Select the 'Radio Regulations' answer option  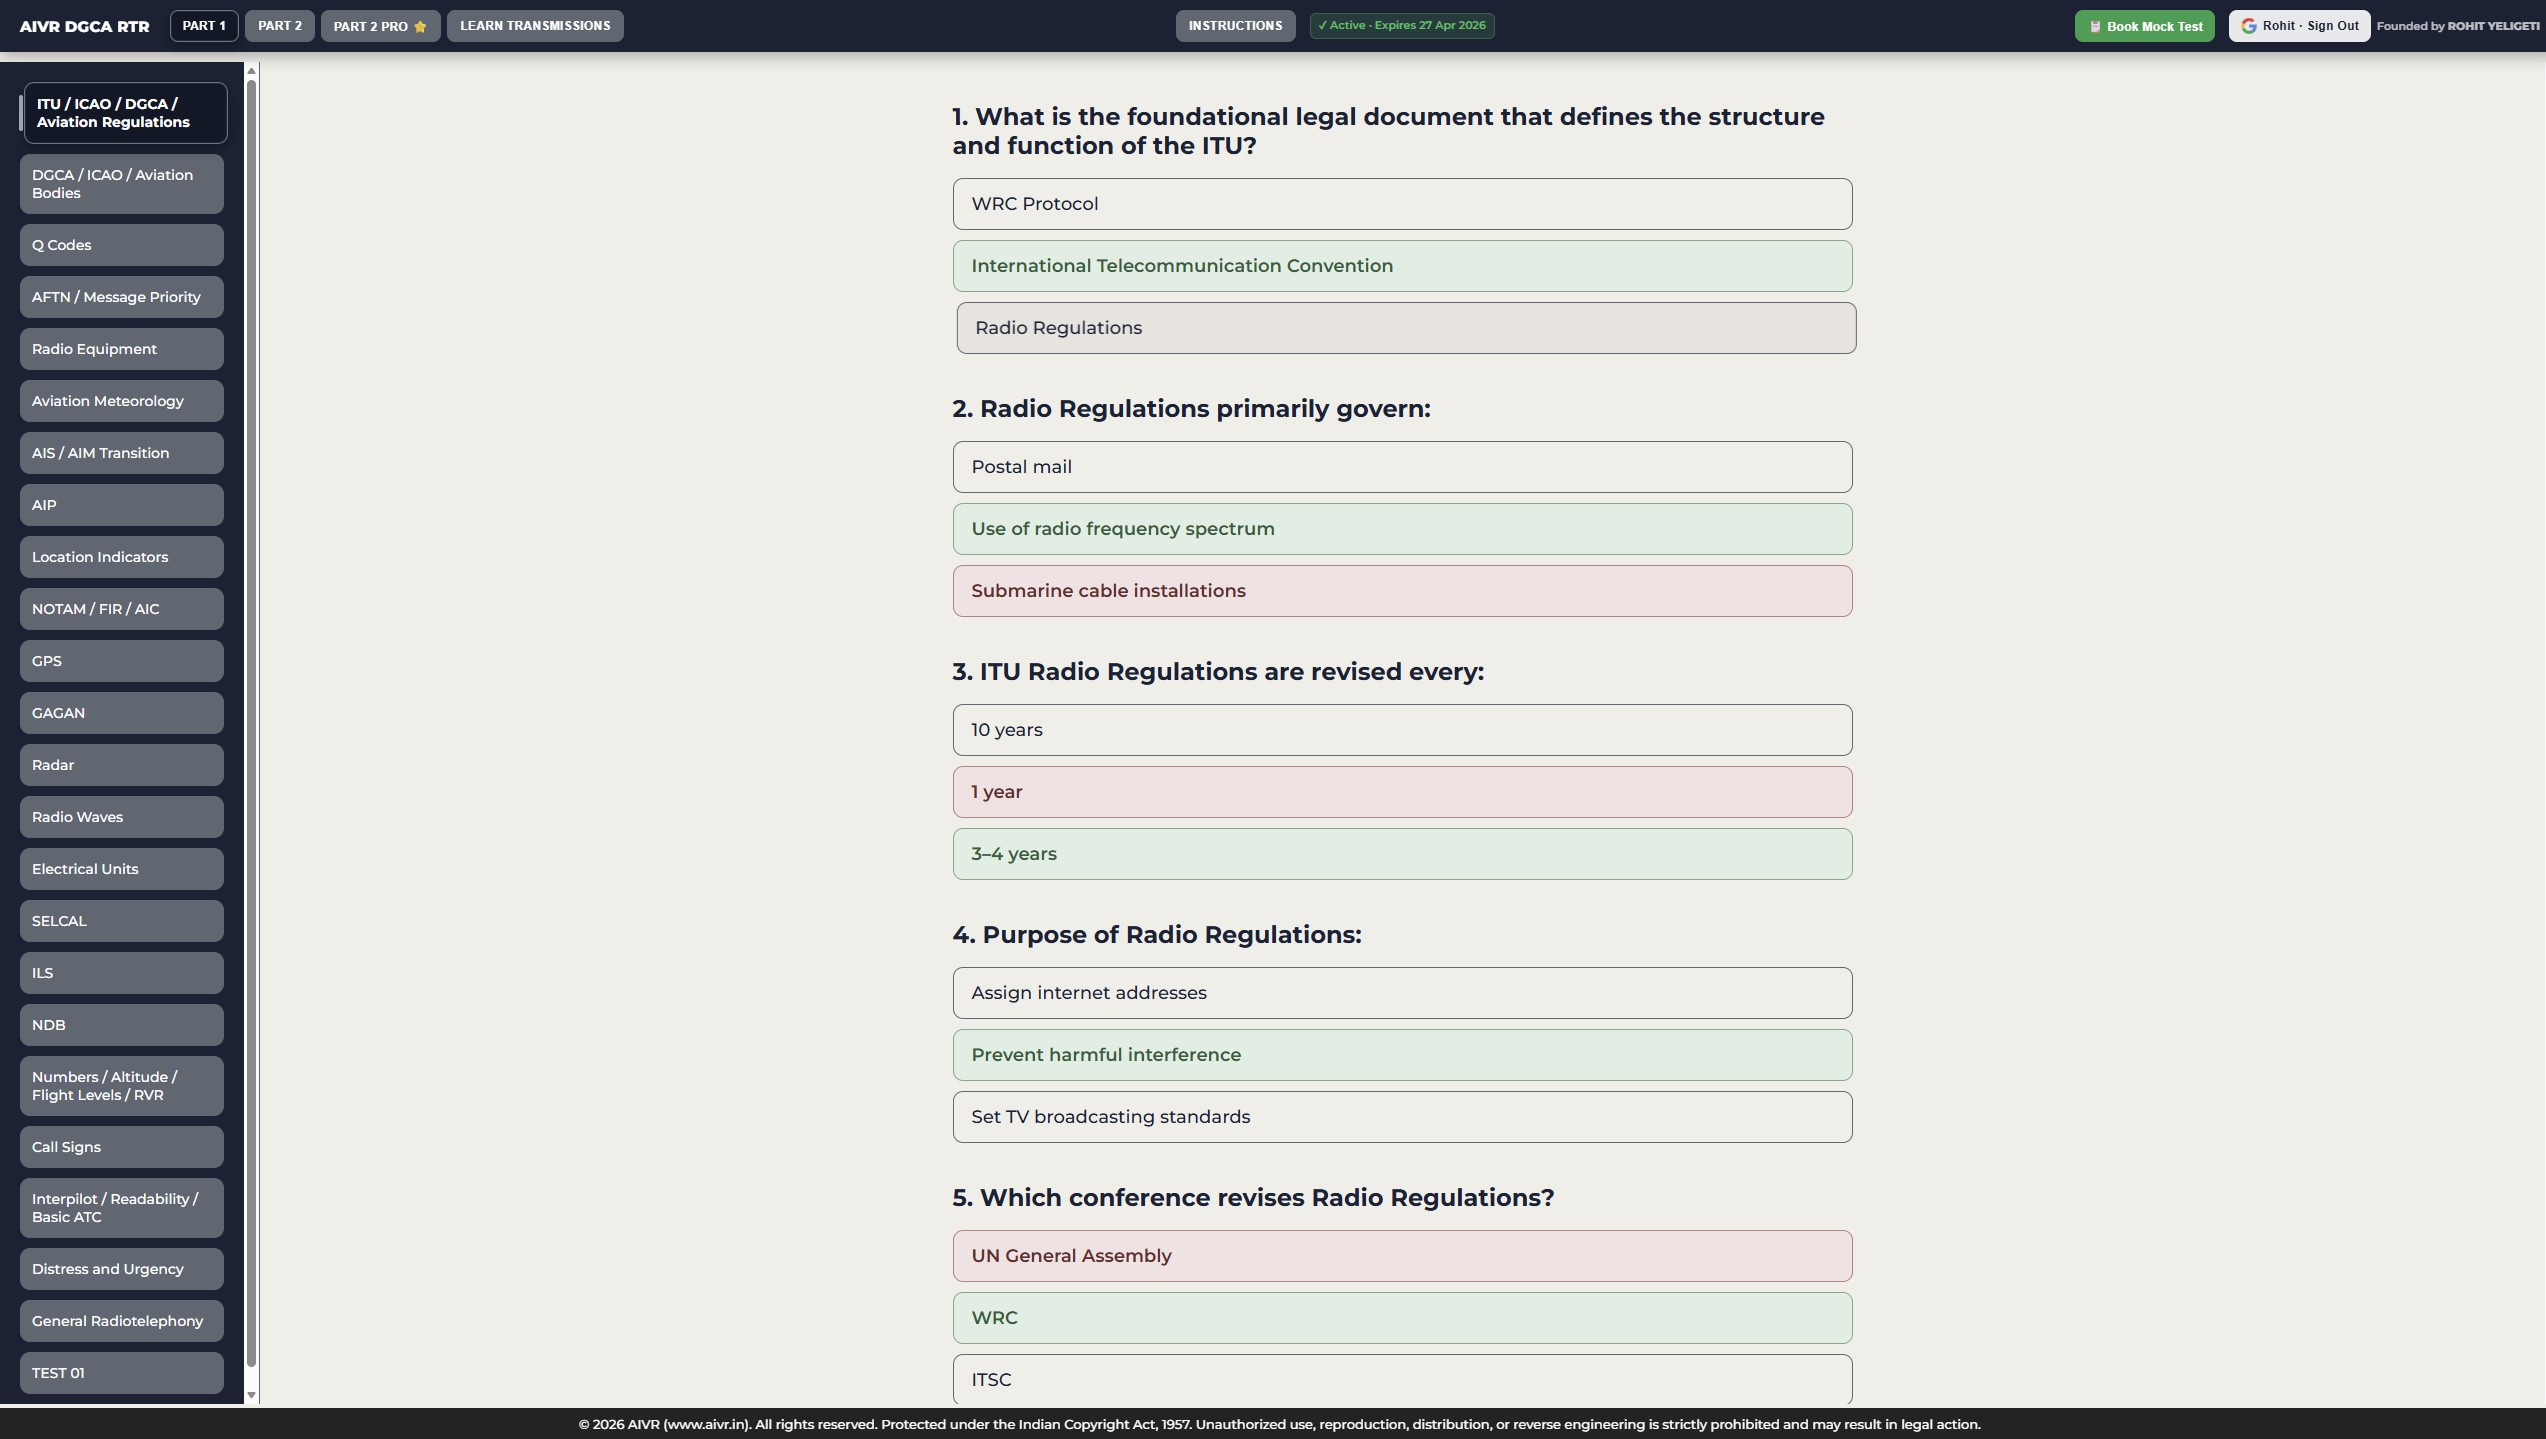tap(1405, 328)
